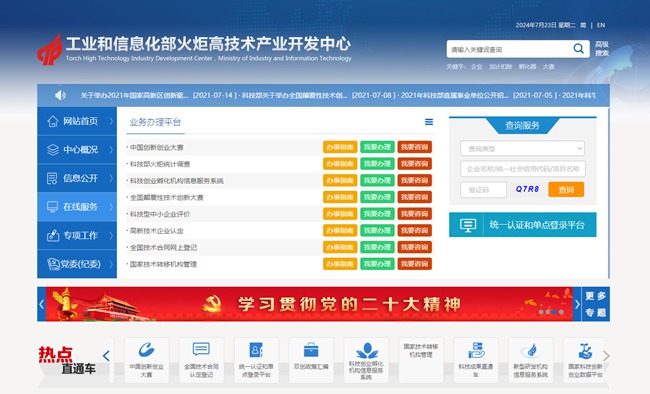Image resolution: width=650 pixels, height=394 pixels.
Task: Open 统一认证和单点登录平台 hot-link card
Action: point(256,360)
